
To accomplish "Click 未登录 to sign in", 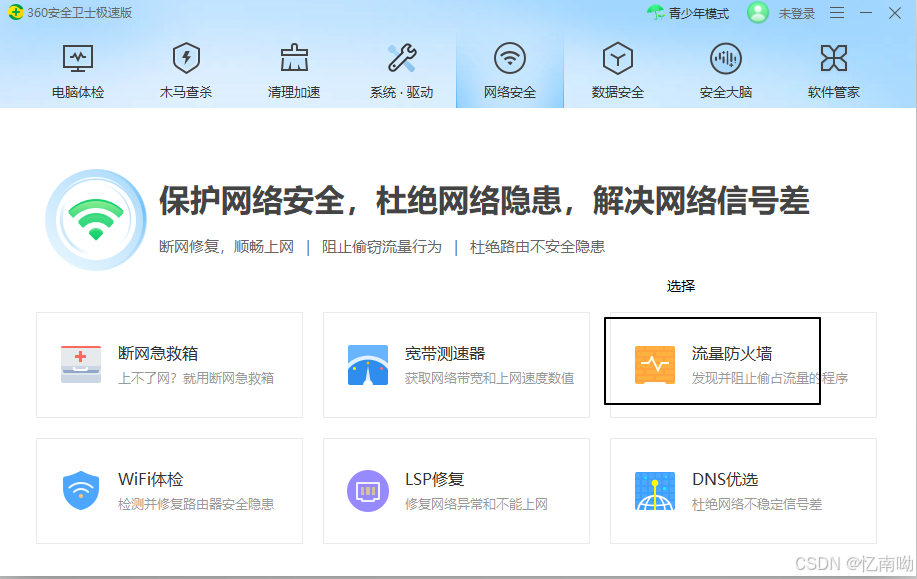I will (797, 13).
